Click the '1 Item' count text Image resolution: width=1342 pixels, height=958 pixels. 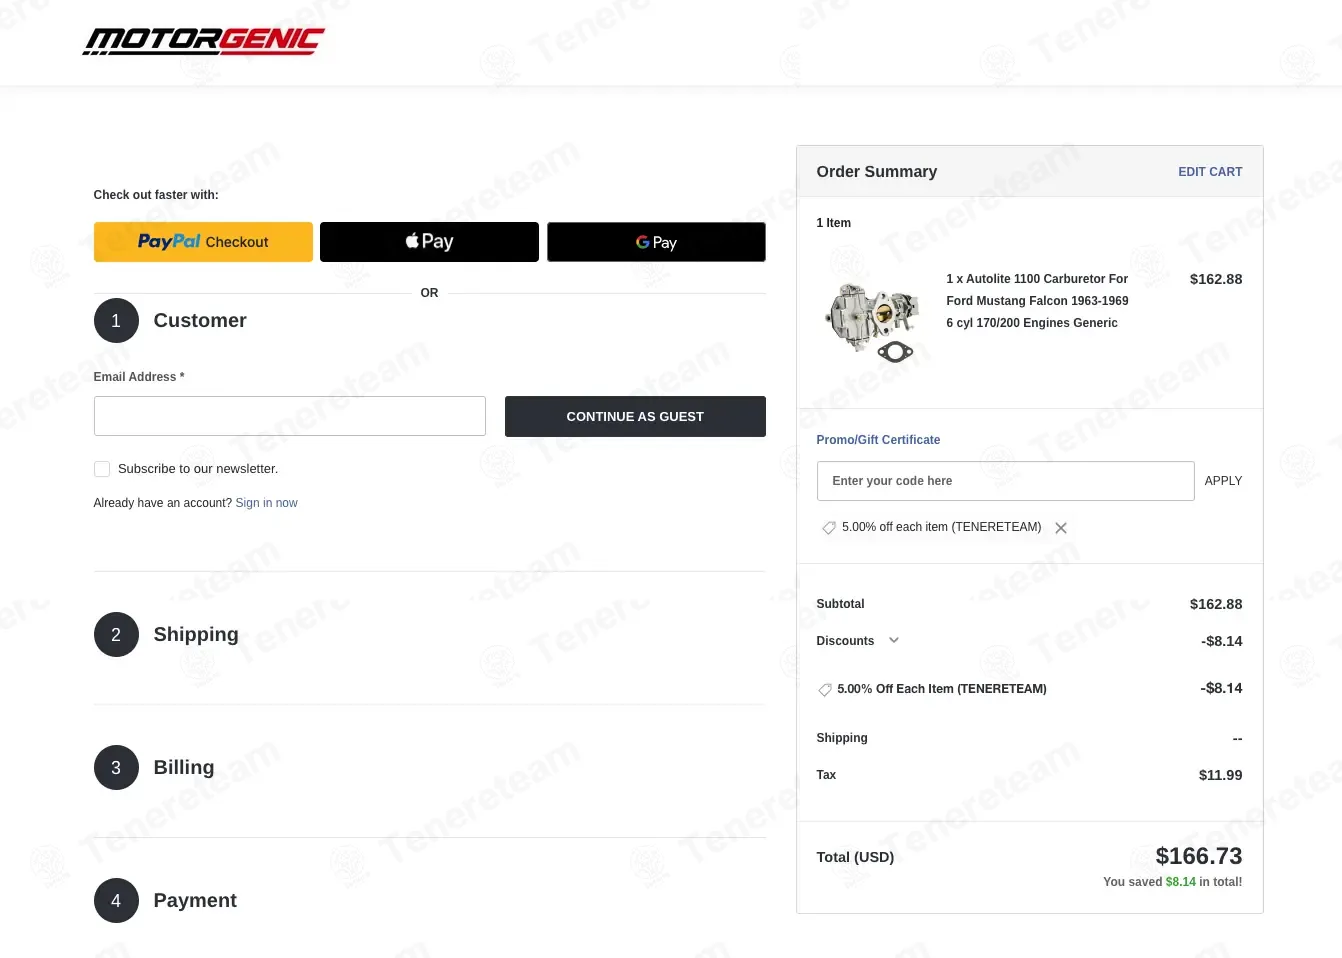[x=834, y=223]
